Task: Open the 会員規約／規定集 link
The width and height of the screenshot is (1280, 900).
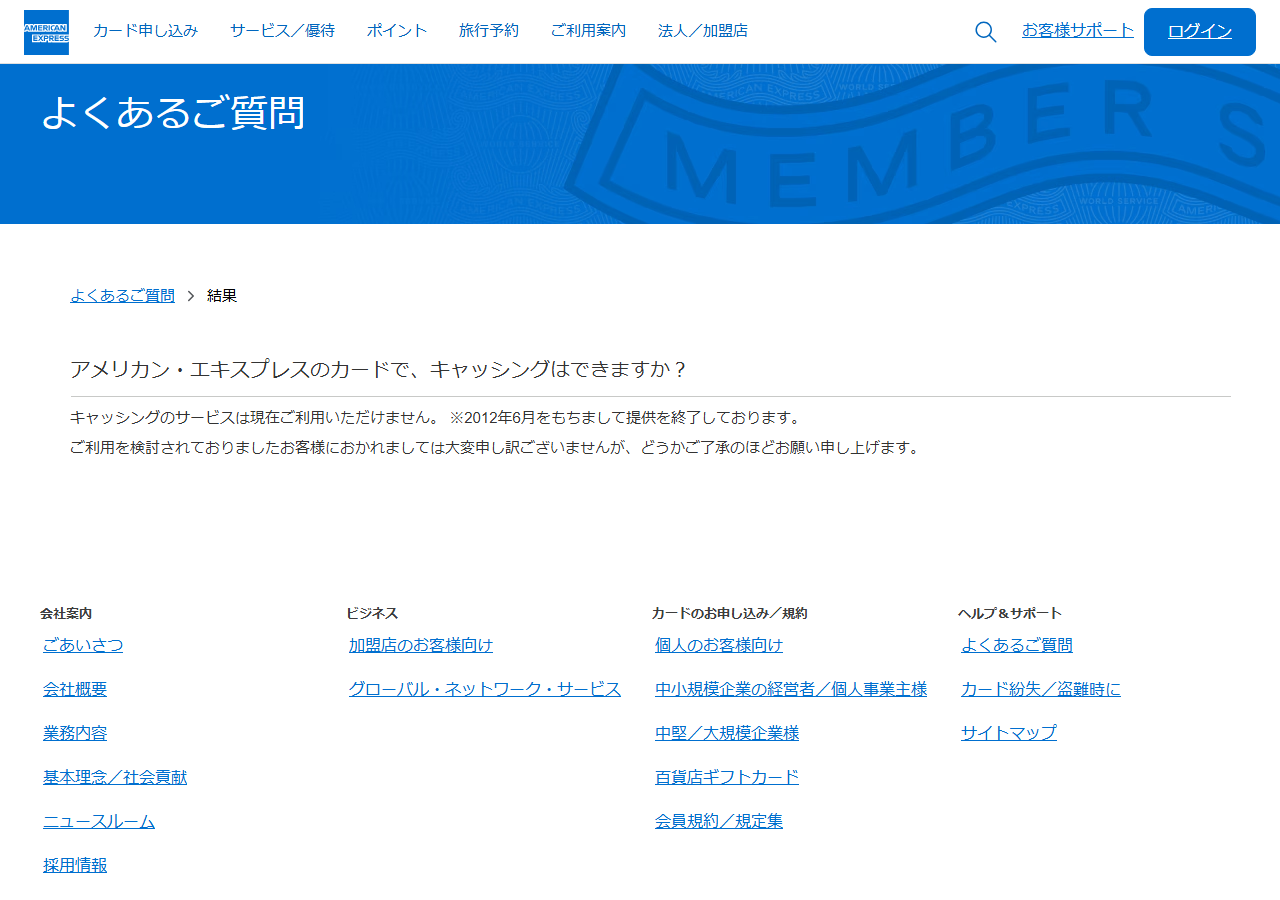Action: tap(719, 821)
